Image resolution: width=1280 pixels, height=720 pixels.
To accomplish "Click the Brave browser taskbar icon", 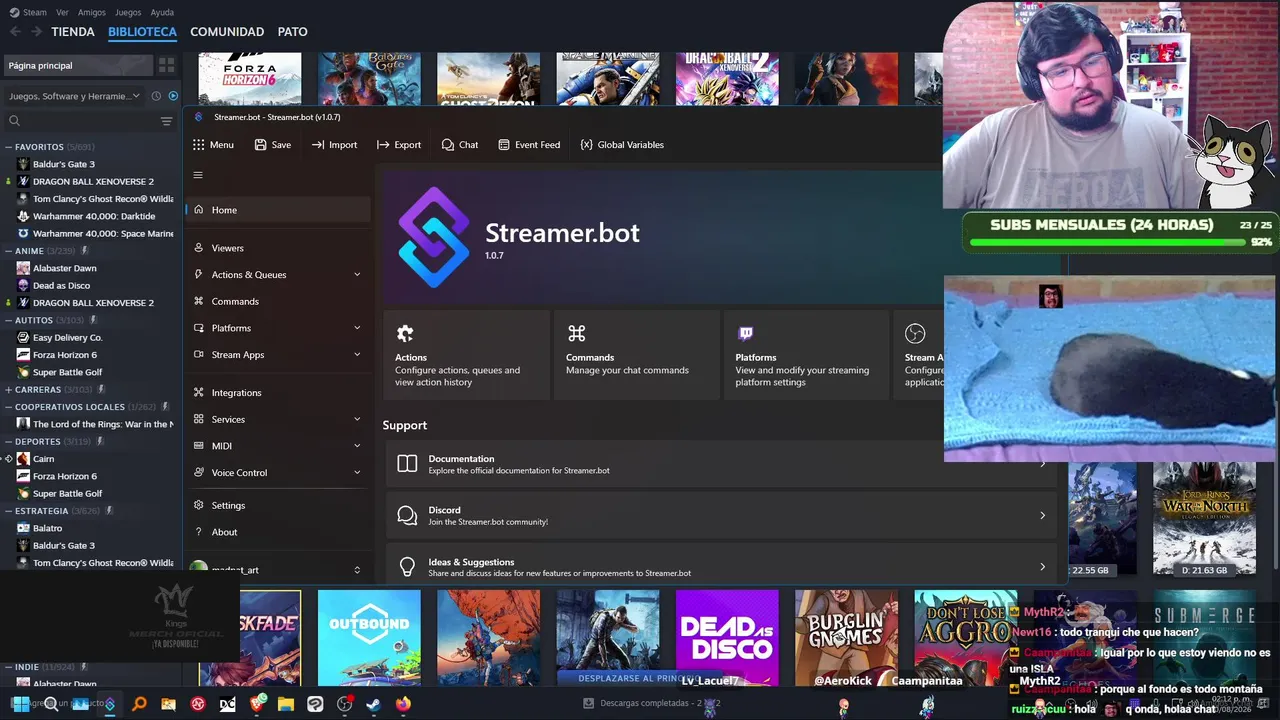I will 257,704.
